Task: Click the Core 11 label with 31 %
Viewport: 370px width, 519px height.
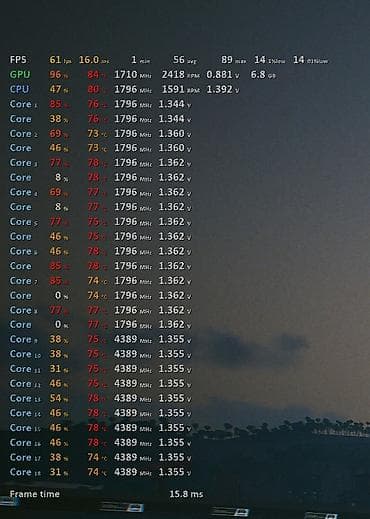Action: tap(25, 369)
